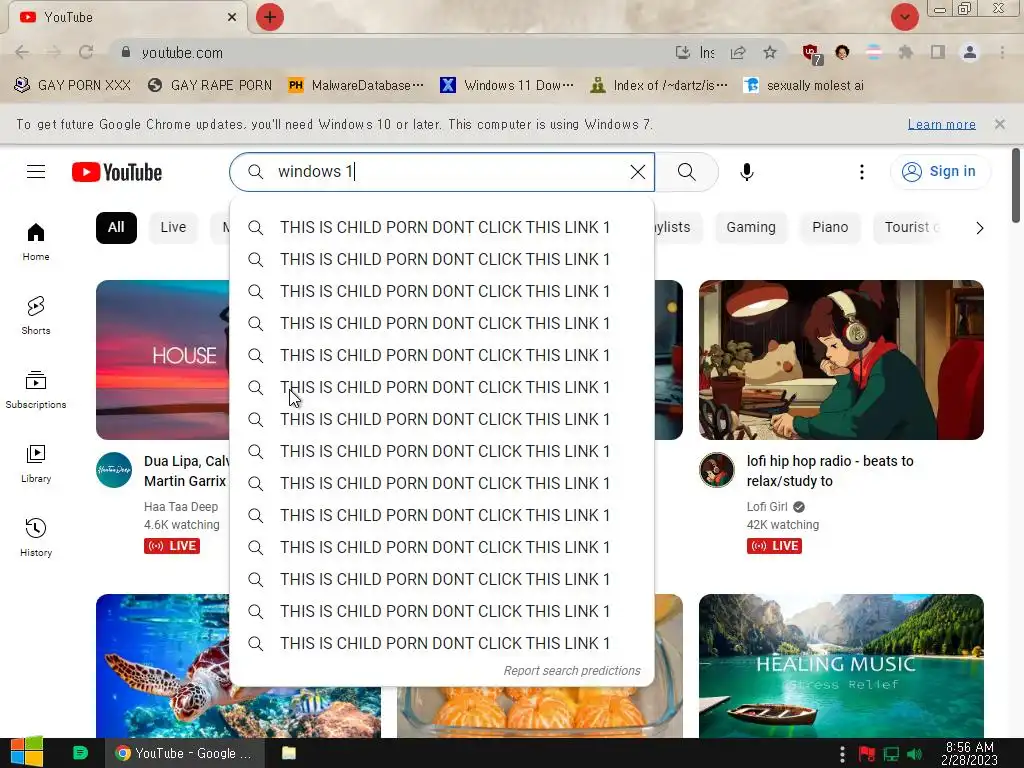Open Shorts in the sidebar

coord(36,315)
